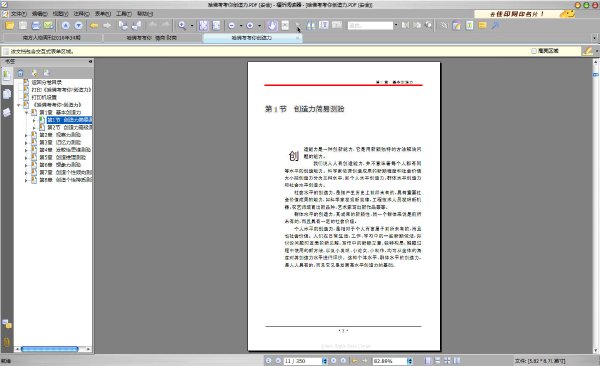Select the highlighted 第1节 bookmark
The image size is (600, 366).
click(x=69, y=120)
